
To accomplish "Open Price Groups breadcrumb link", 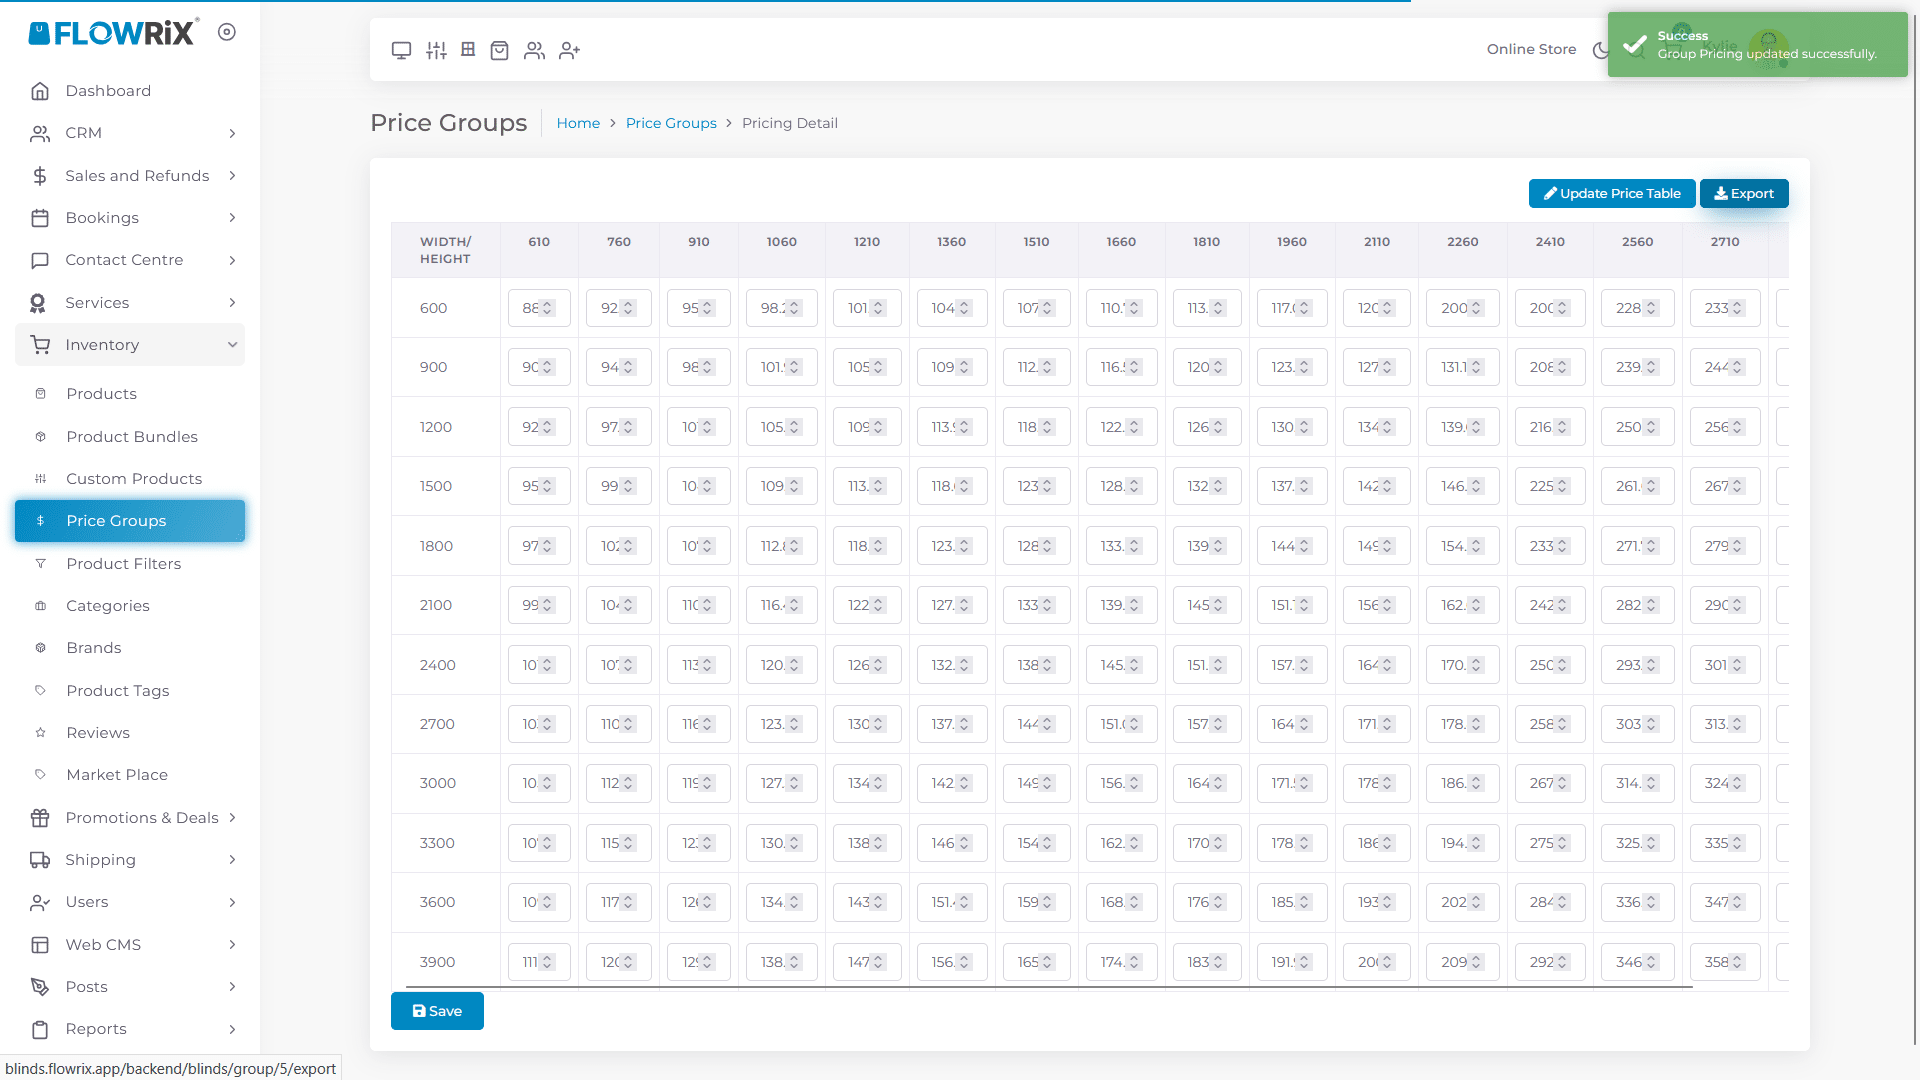I will point(671,123).
